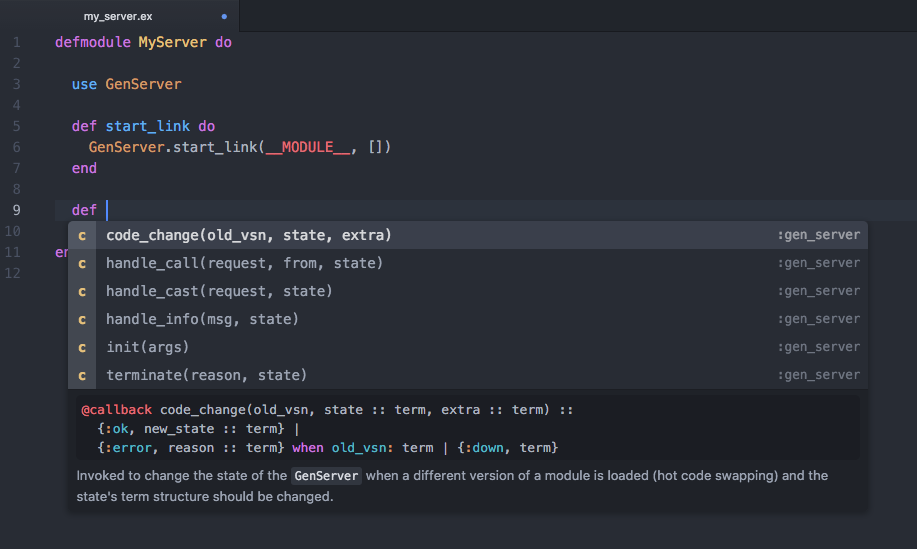Image resolution: width=917 pixels, height=549 pixels.
Task: Click __MODULE__ argument on line 6
Action: point(308,147)
